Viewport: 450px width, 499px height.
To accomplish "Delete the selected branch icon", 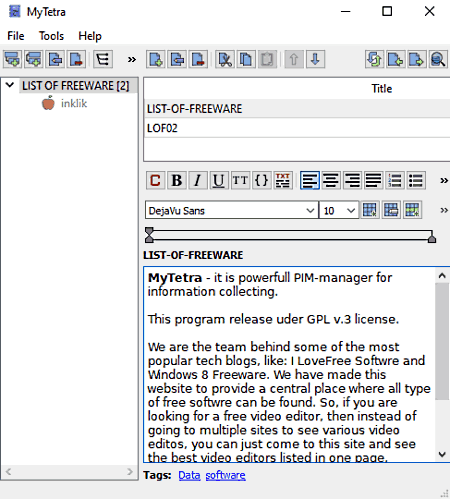I will coord(77,60).
